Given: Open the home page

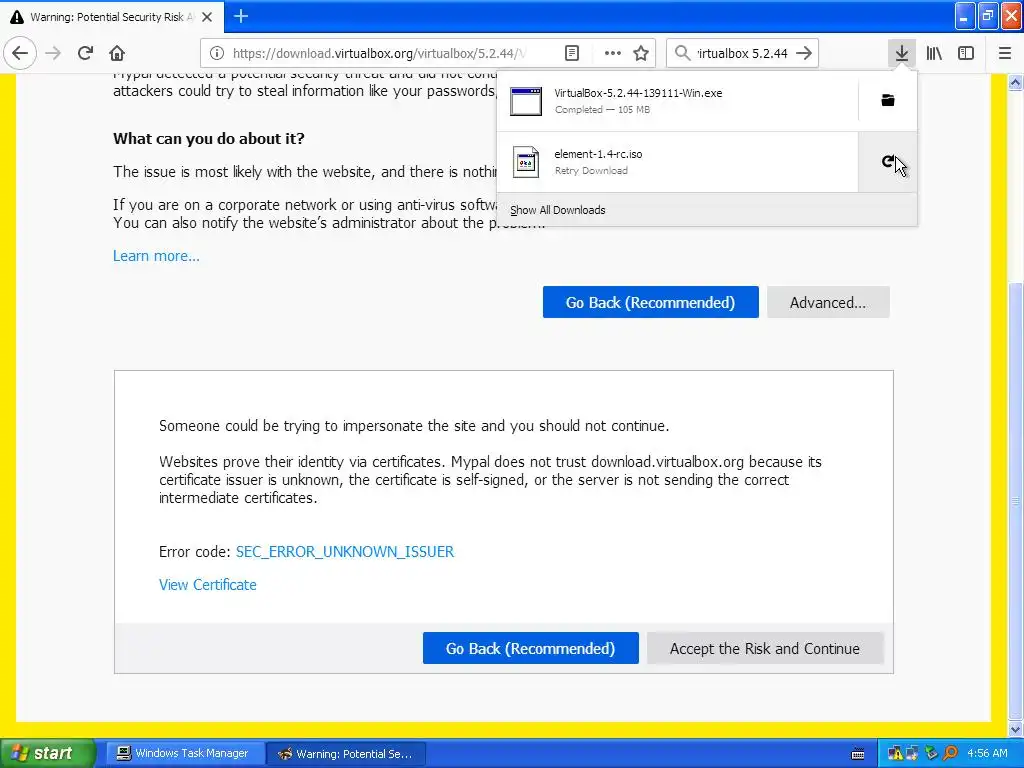Looking at the screenshot, I should point(117,53).
